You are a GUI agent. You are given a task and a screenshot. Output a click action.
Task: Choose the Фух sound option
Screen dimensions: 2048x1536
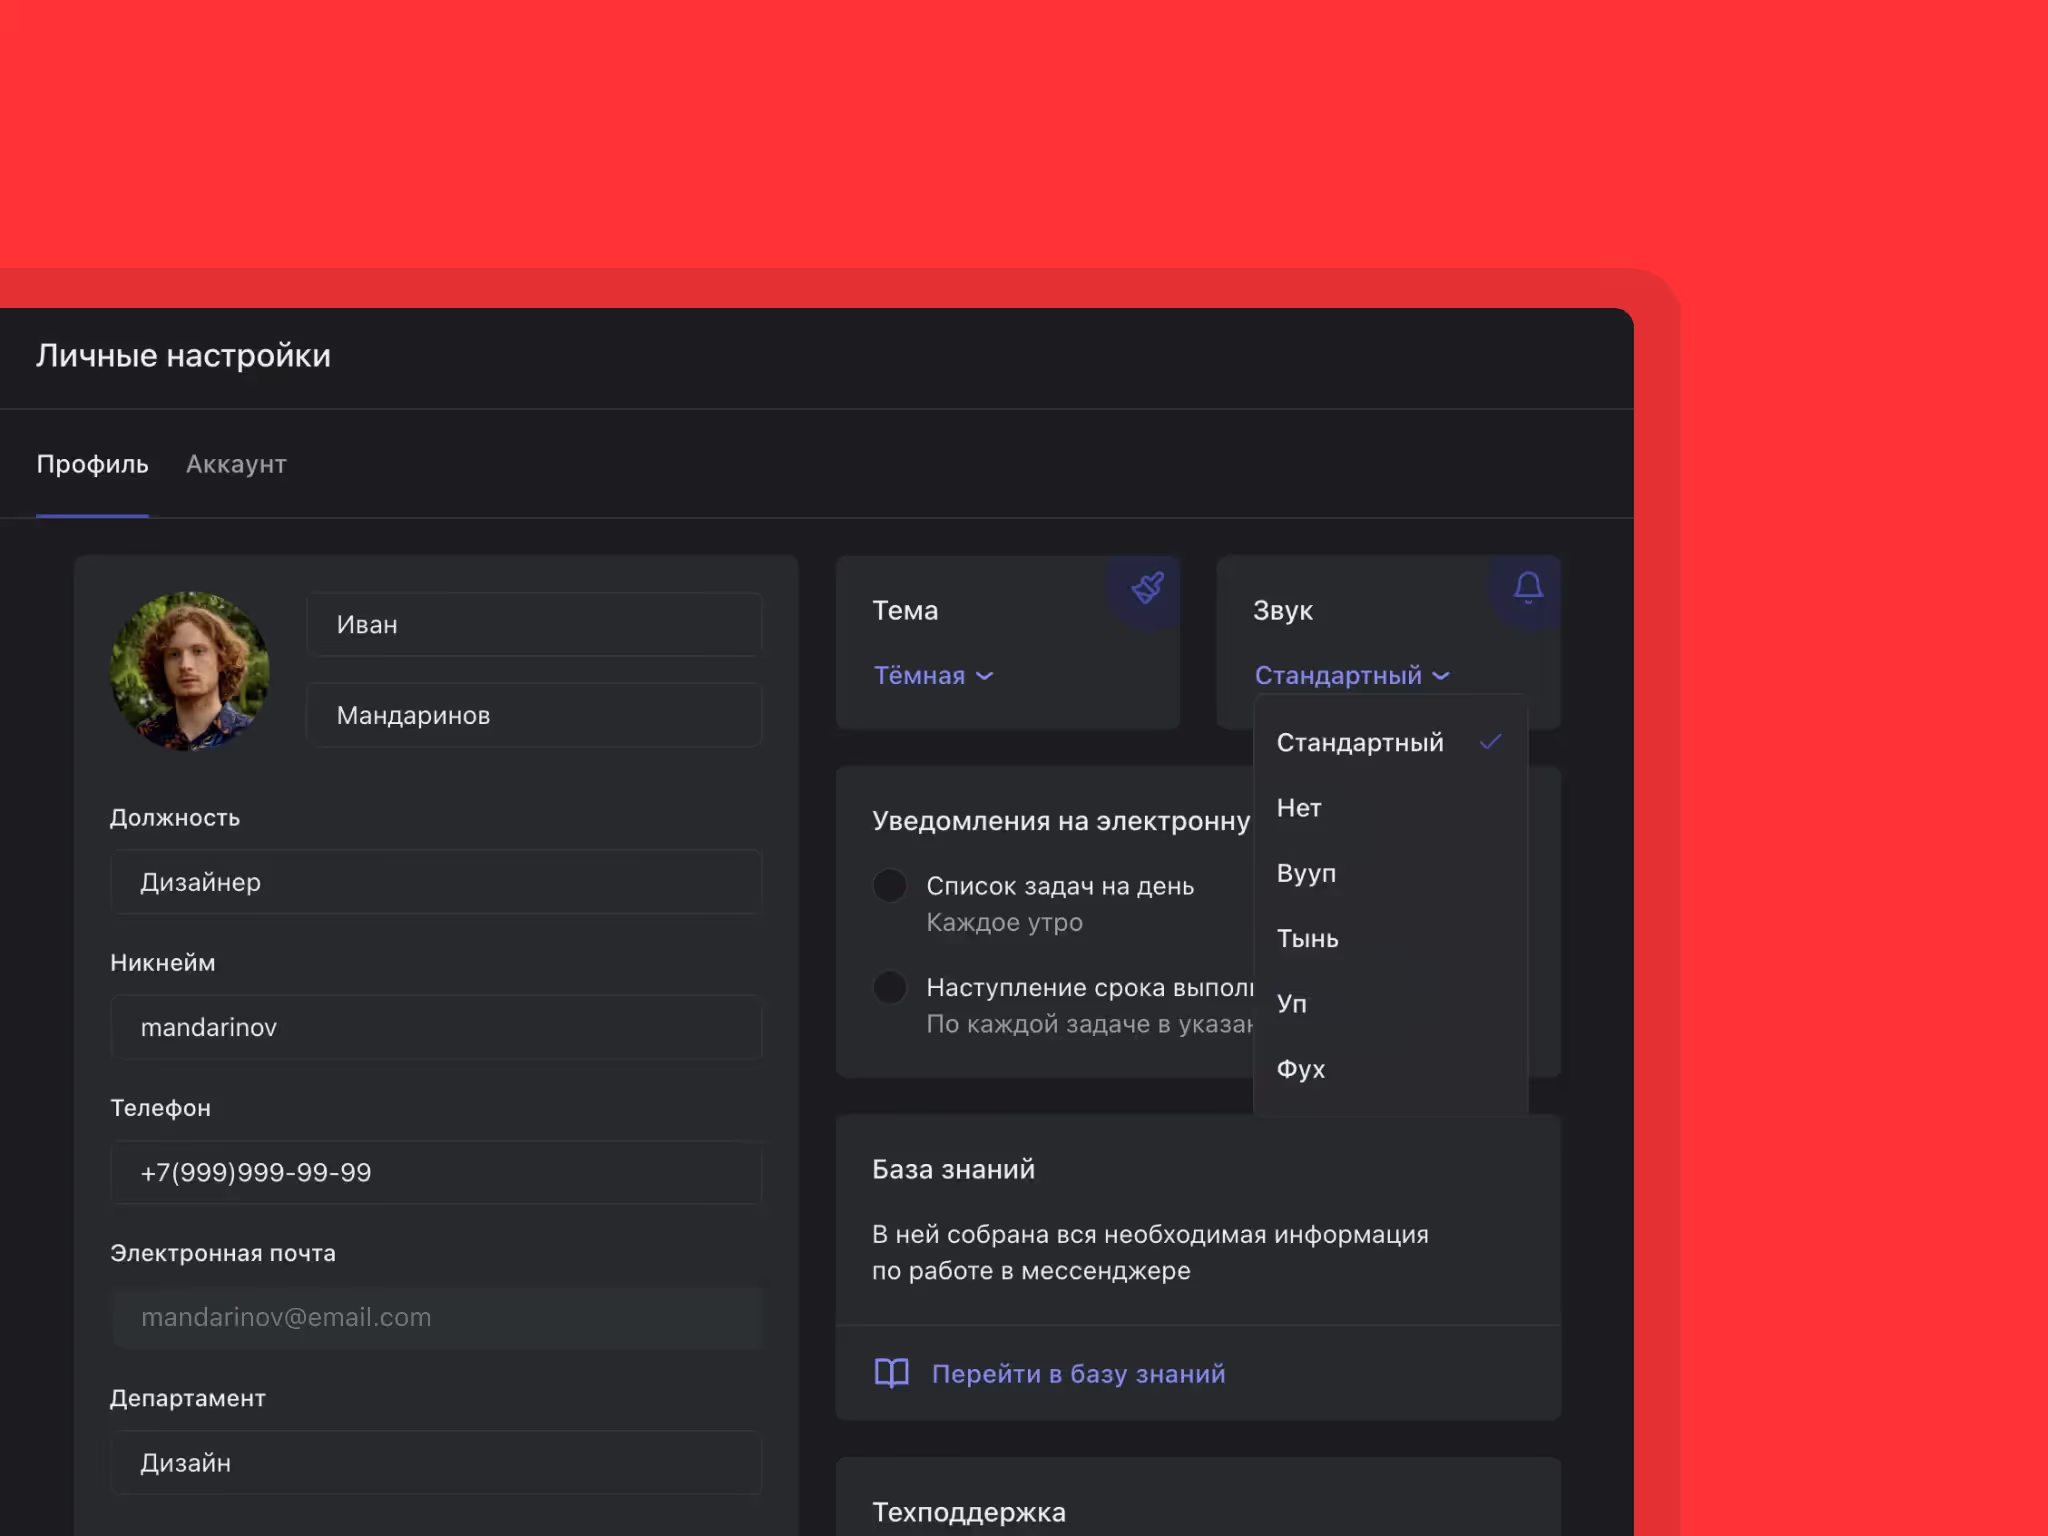(1300, 1069)
